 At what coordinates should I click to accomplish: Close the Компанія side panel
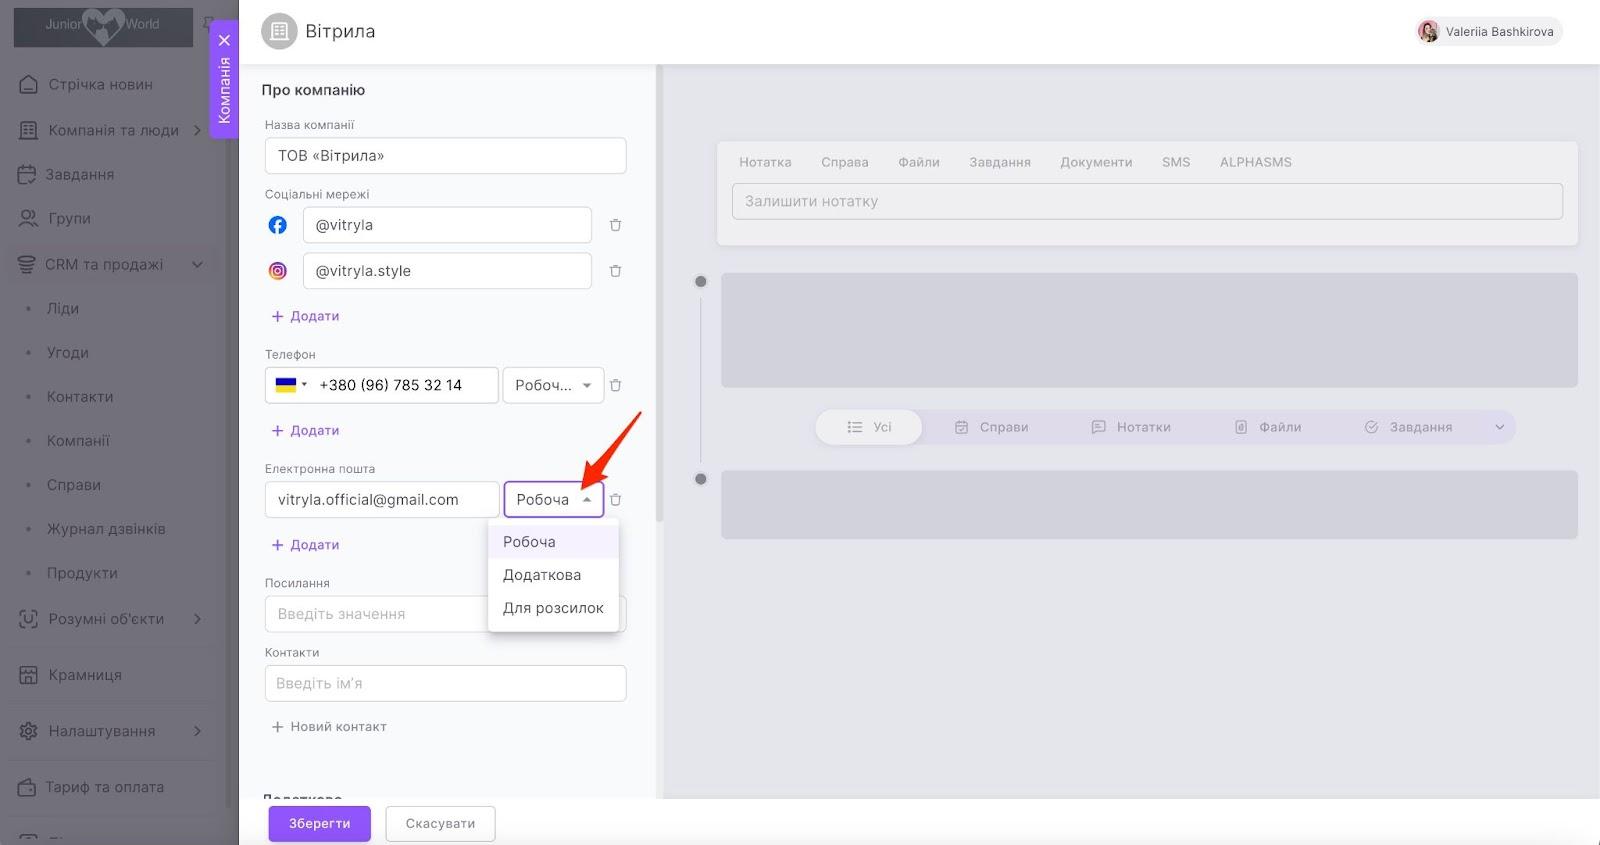tap(224, 40)
